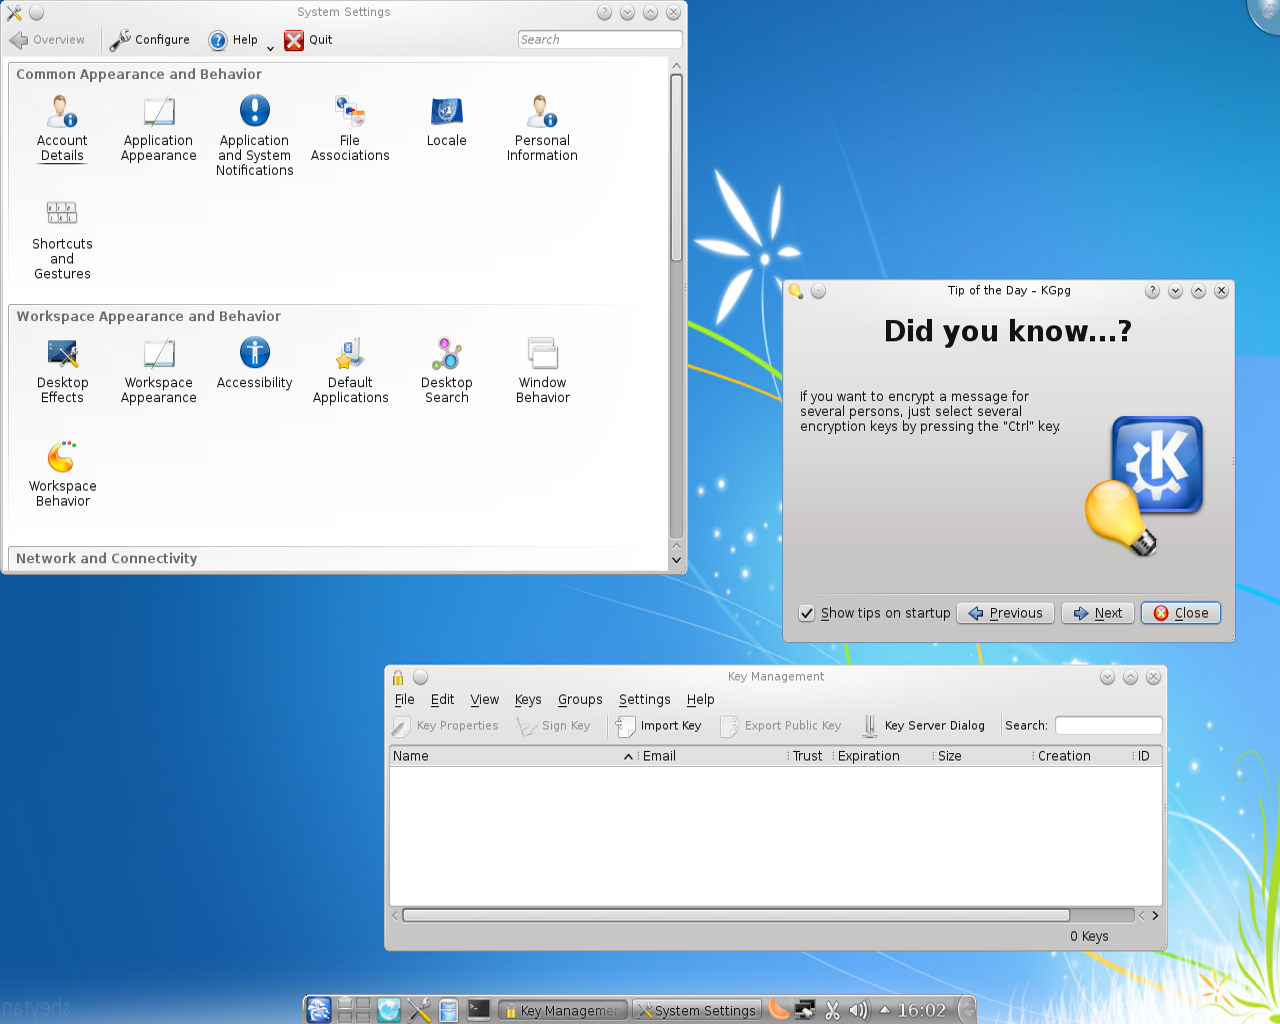
Task: Open Application Appearance settings
Action: [158, 128]
